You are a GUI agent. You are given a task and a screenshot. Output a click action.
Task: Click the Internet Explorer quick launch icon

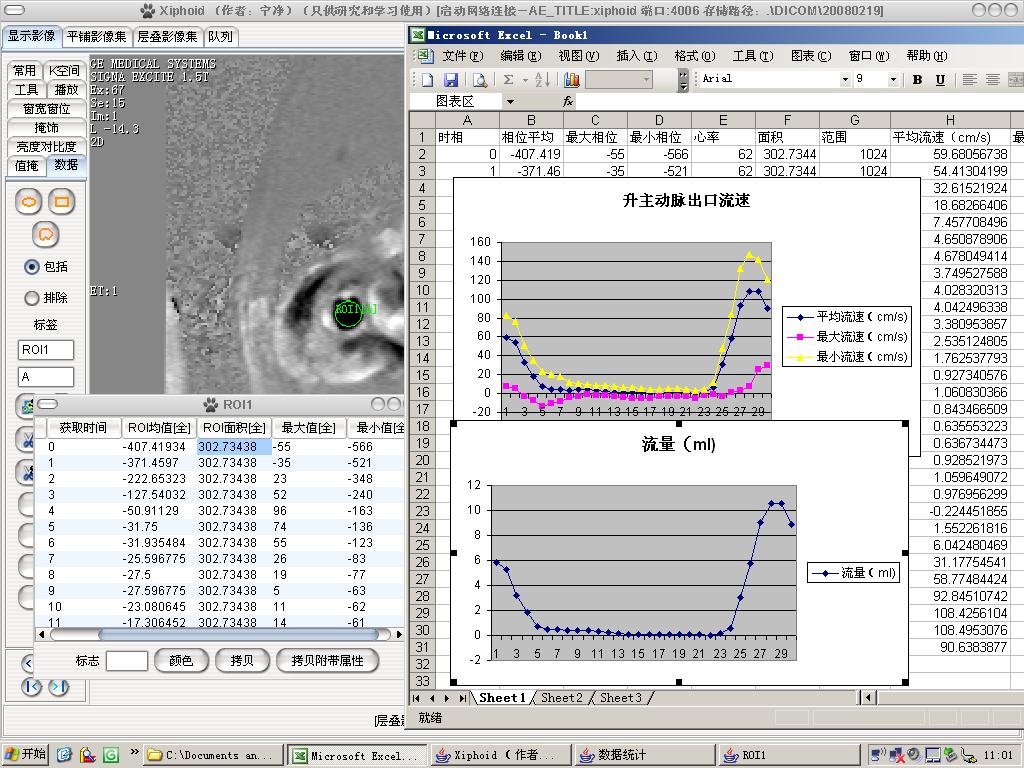click(x=64, y=754)
